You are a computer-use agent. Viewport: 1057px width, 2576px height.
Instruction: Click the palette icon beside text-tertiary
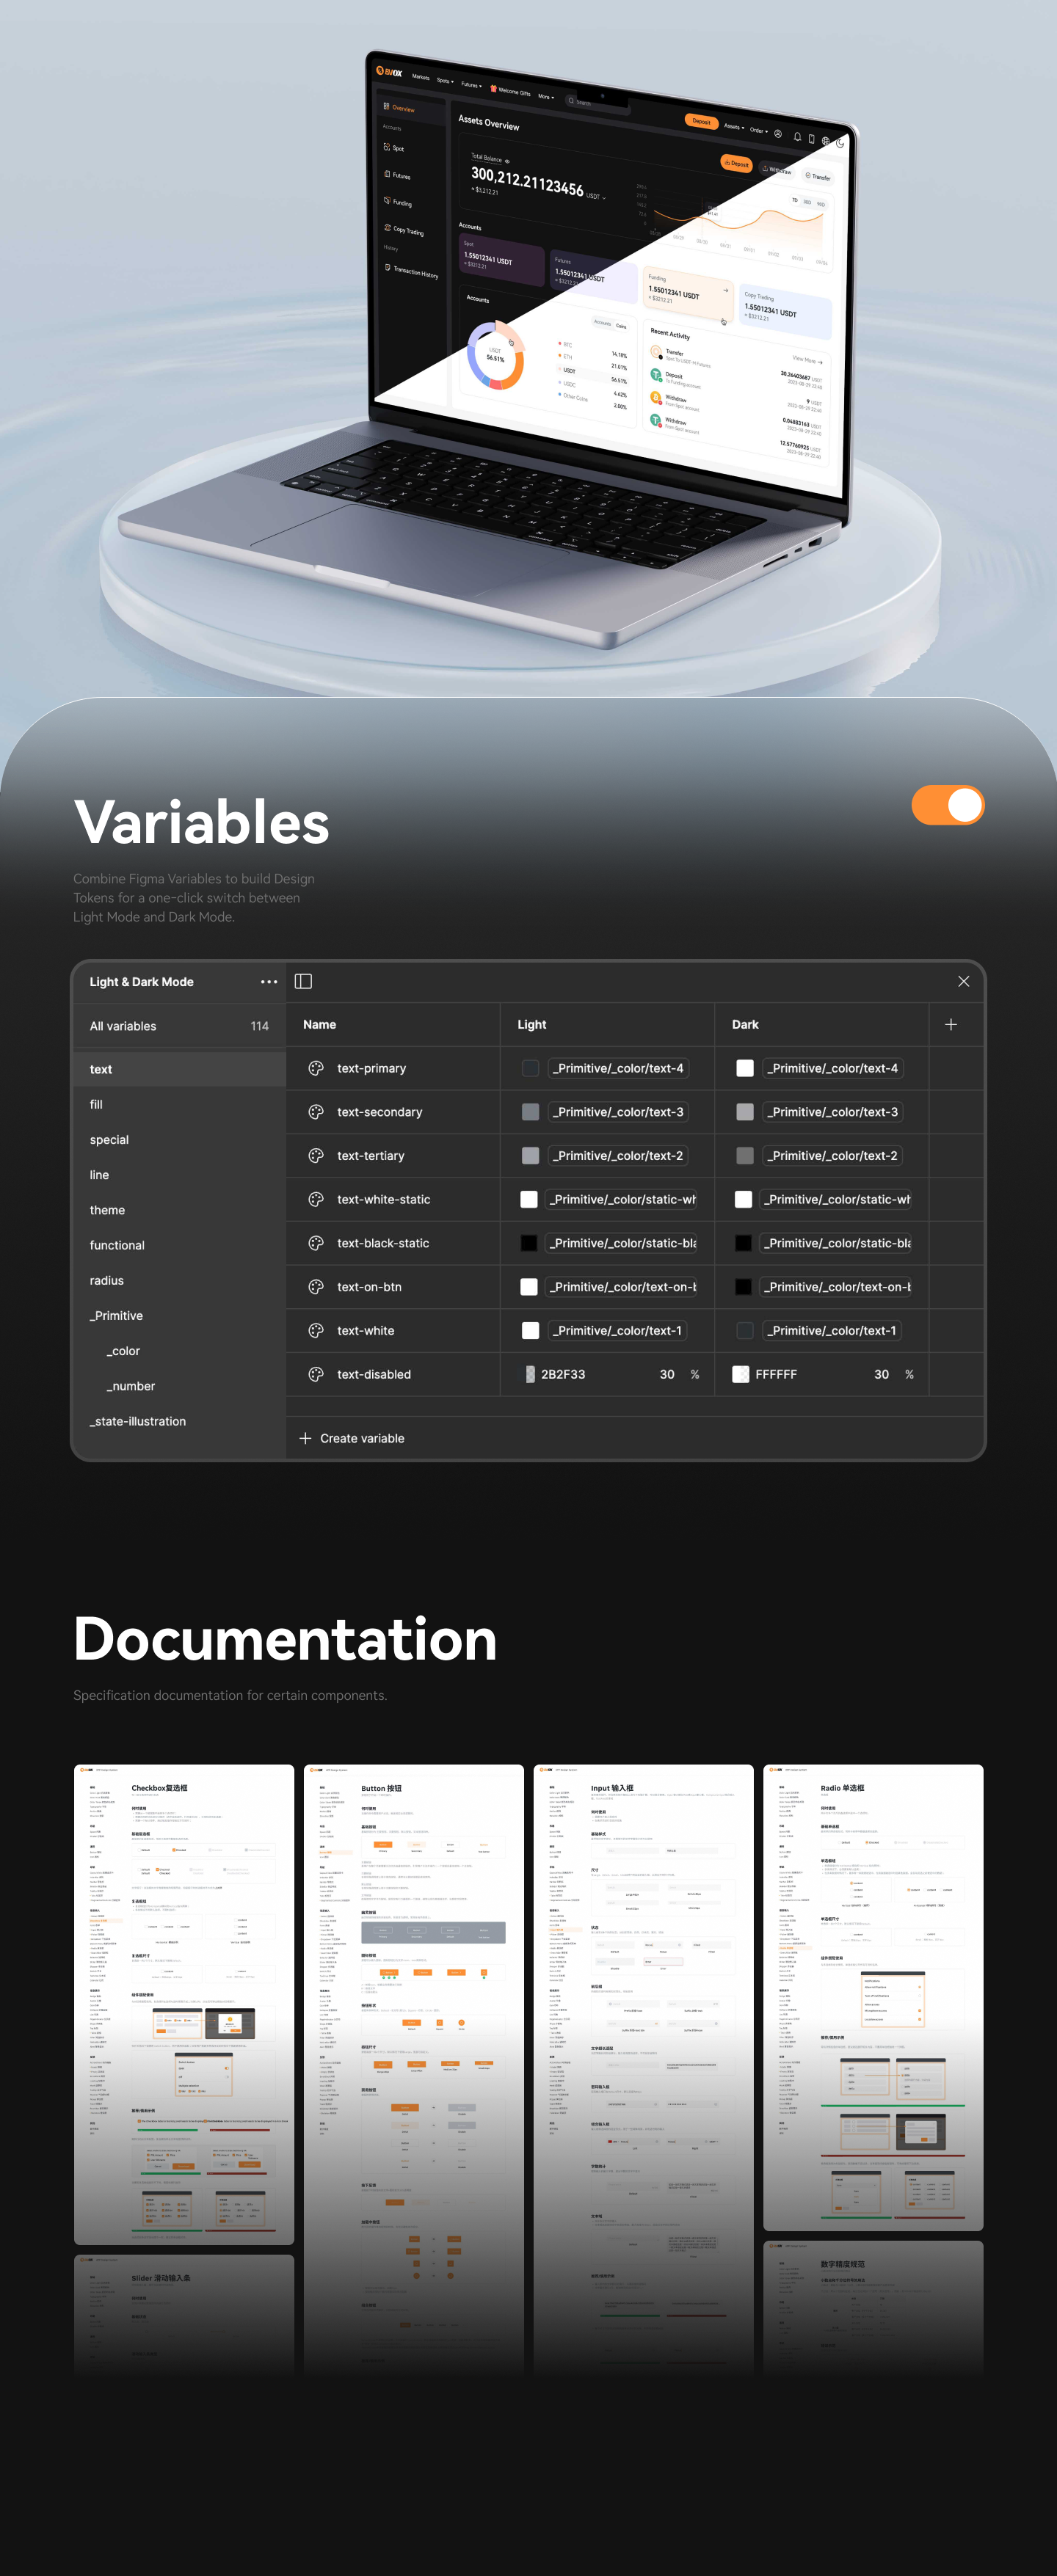tap(316, 1156)
